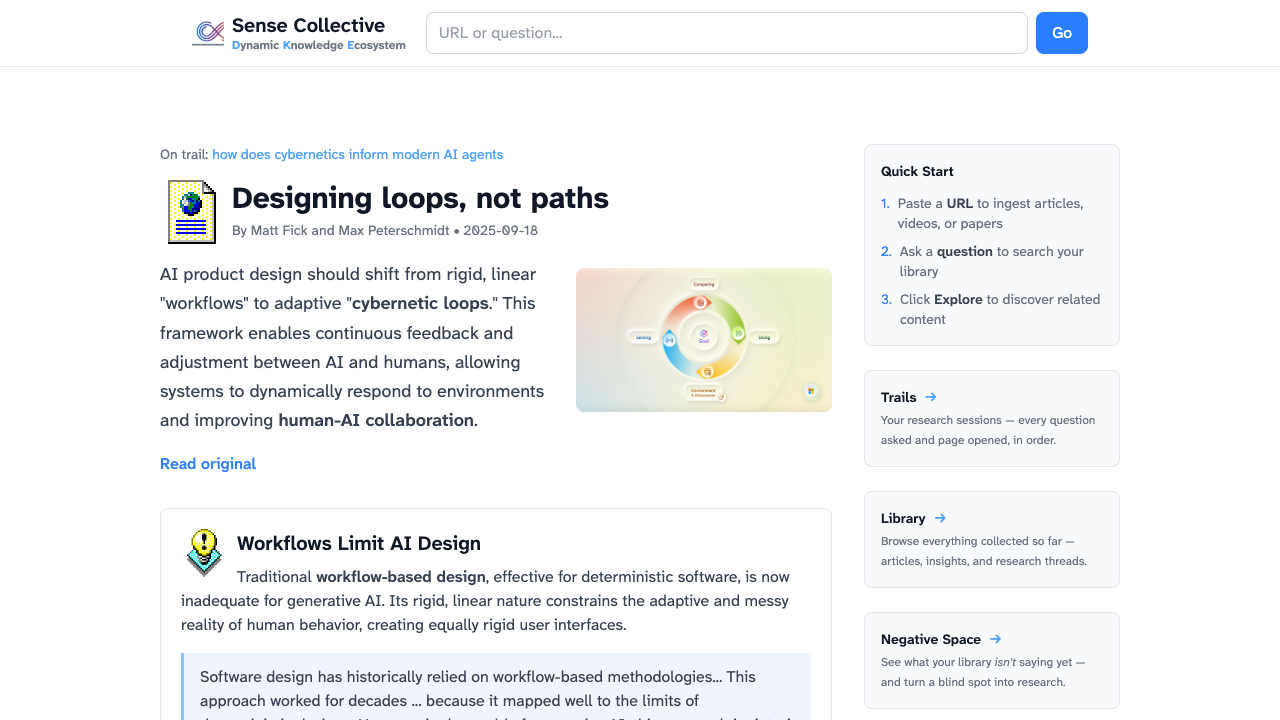Click the arrow icon next to Negative Space
The height and width of the screenshot is (720, 1280).
coord(996,639)
